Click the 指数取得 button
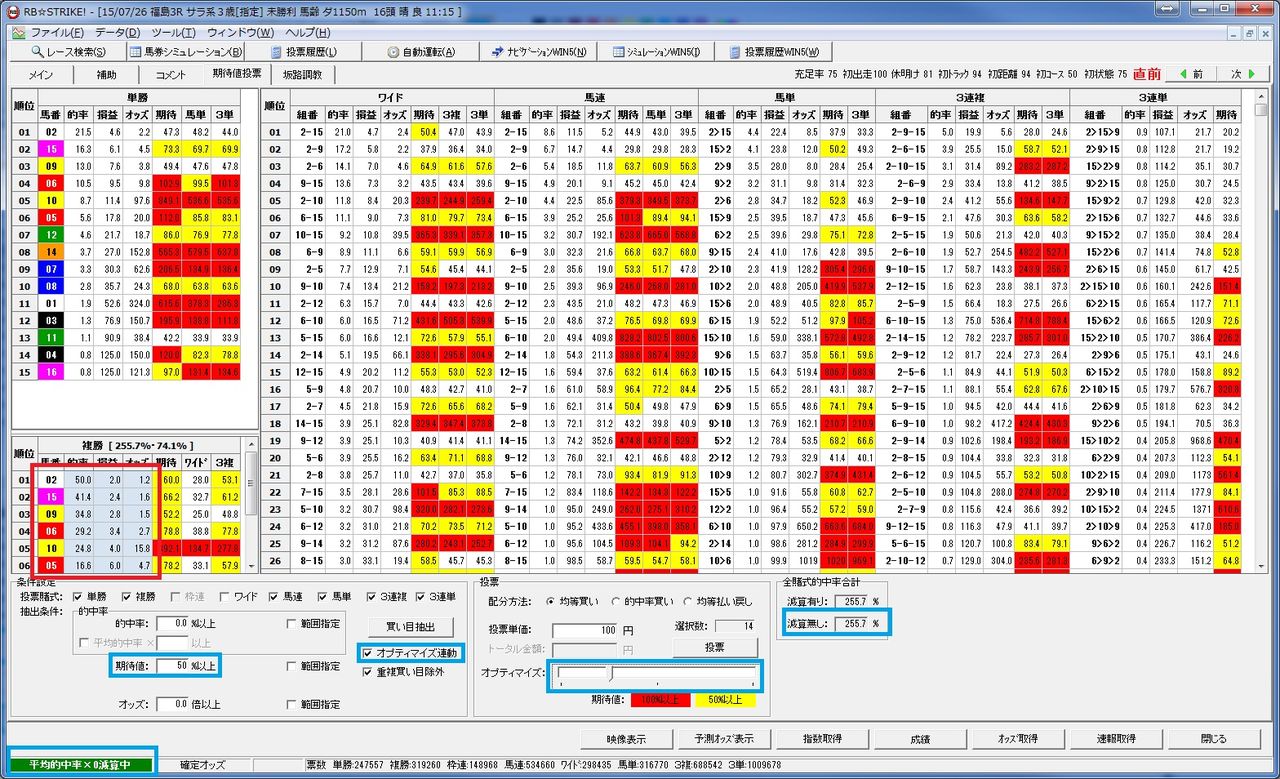The height and width of the screenshot is (779, 1280). [x=821, y=739]
